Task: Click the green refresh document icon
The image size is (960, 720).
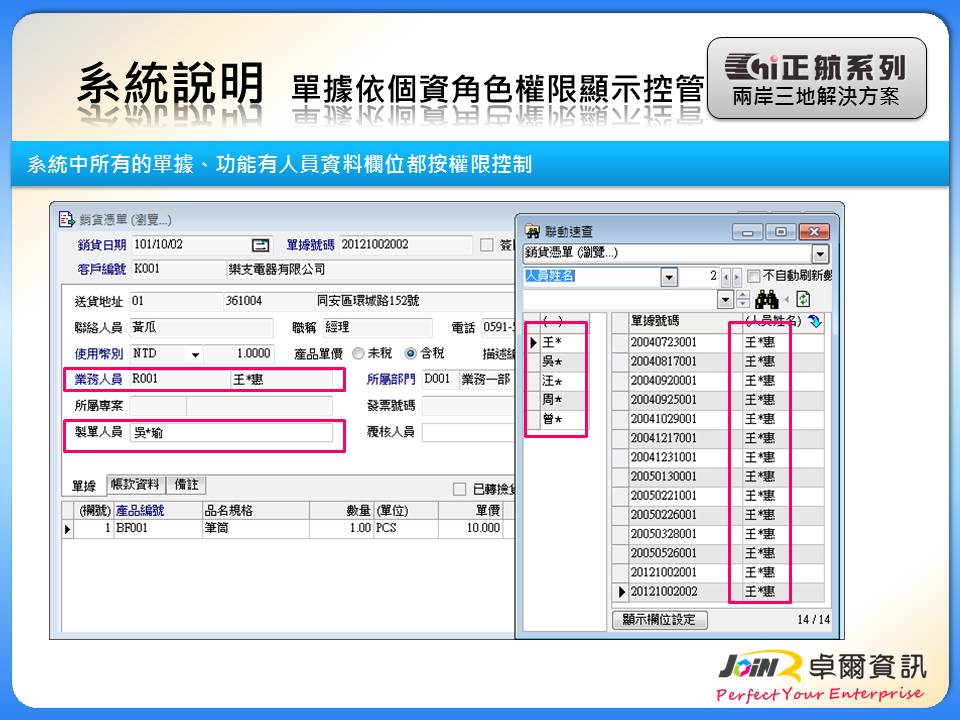Action: point(802,299)
